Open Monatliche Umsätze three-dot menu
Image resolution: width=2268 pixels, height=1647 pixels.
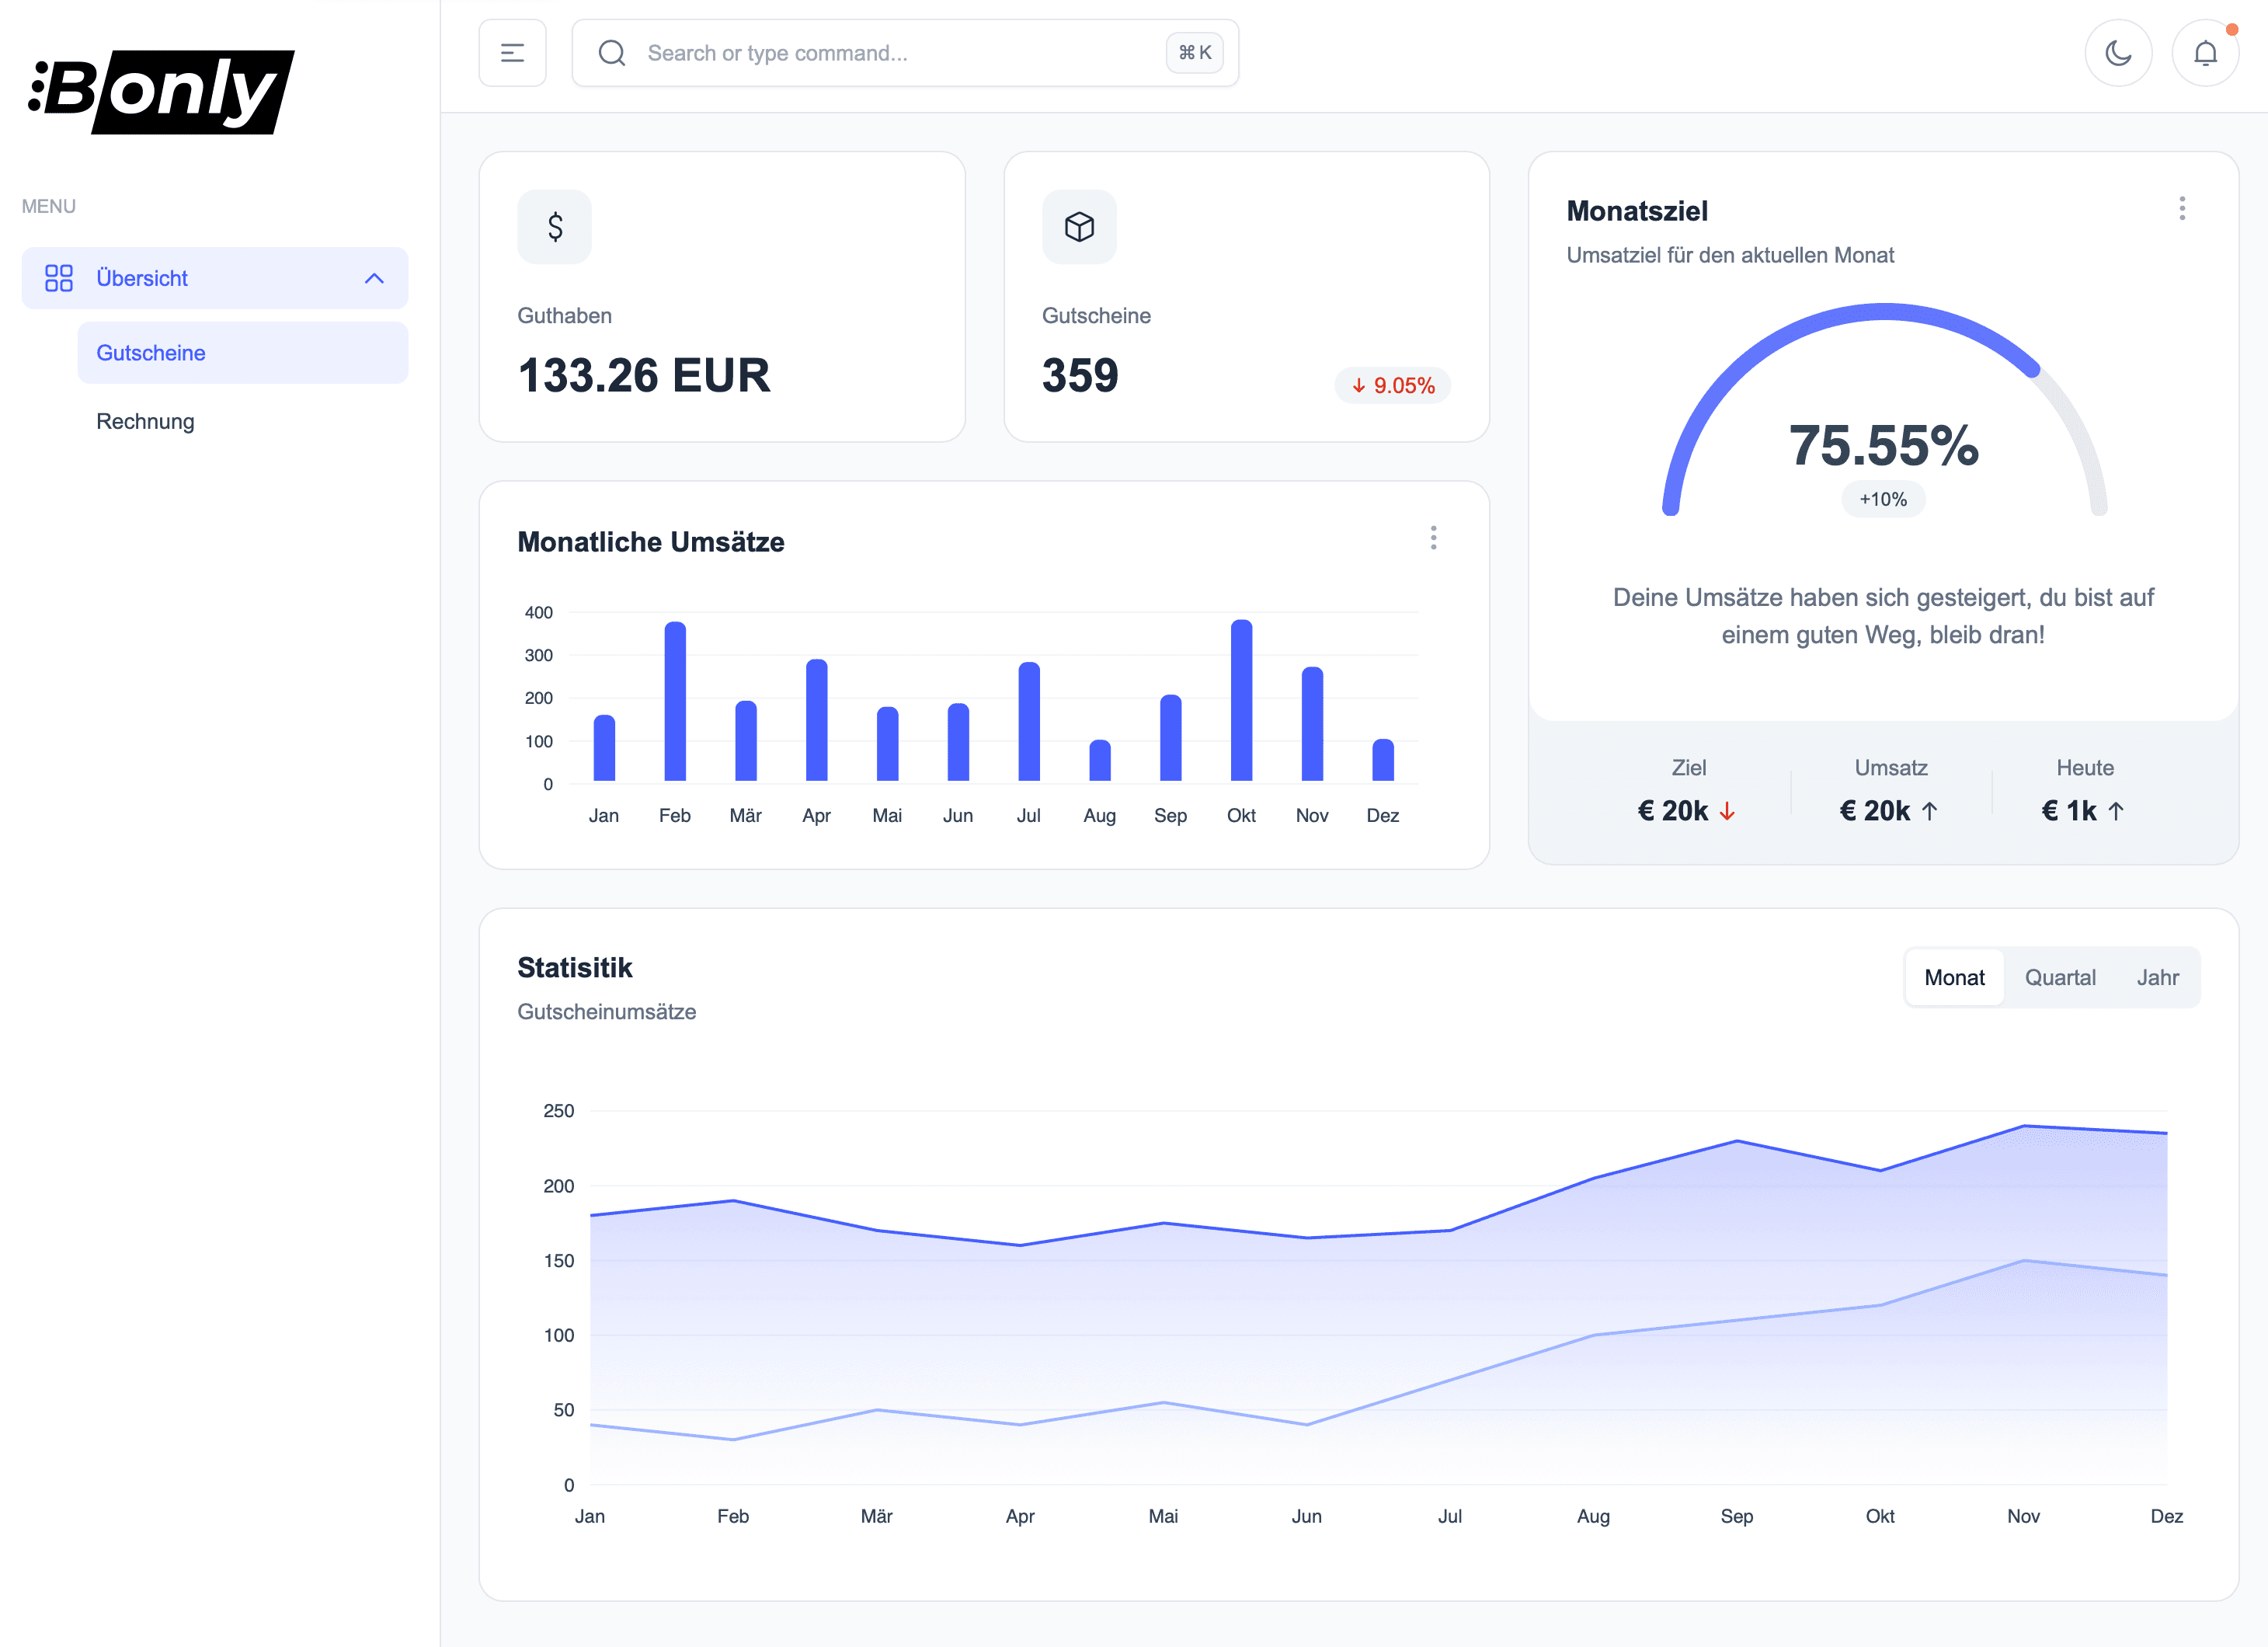[x=1432, y=538]
